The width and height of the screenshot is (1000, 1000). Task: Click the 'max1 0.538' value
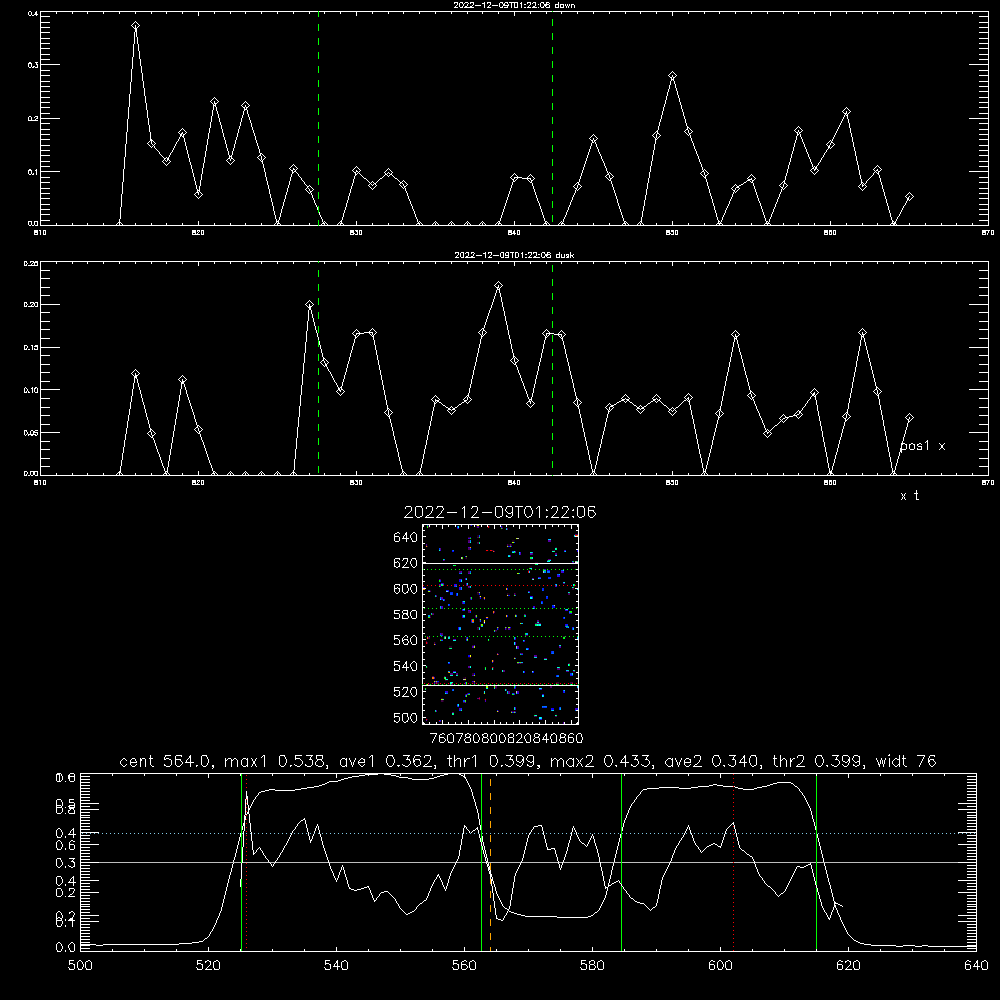pyautogui.click(x=276, y=761)
